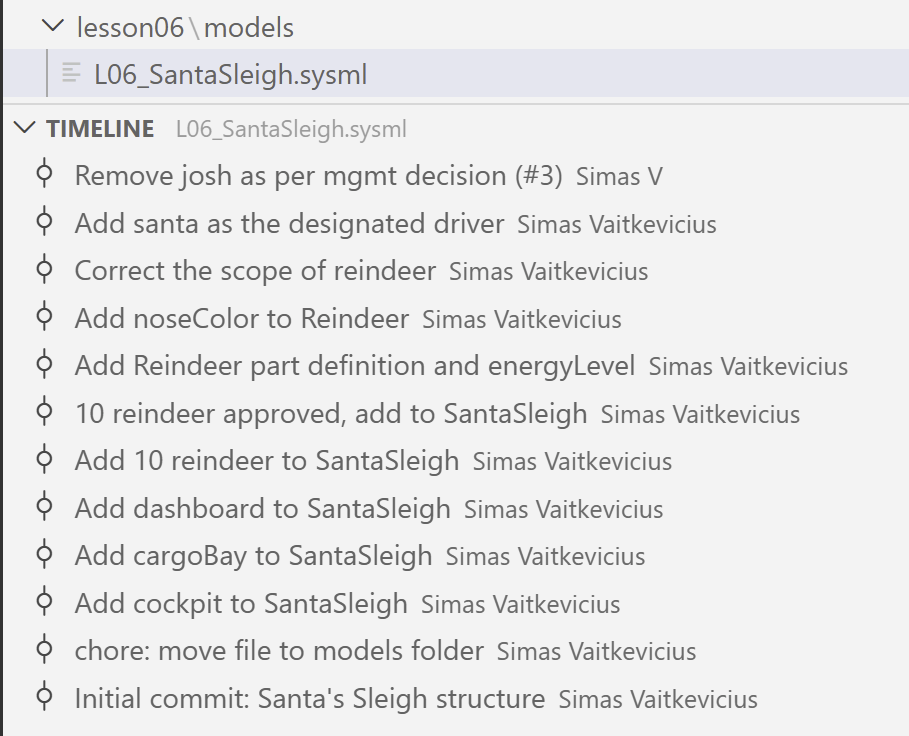The height and width of the screenshot is (736, 909).
Task: Select the 'Remove josh as per mgmt decision (#3)' commit
Action: point(318,176)
